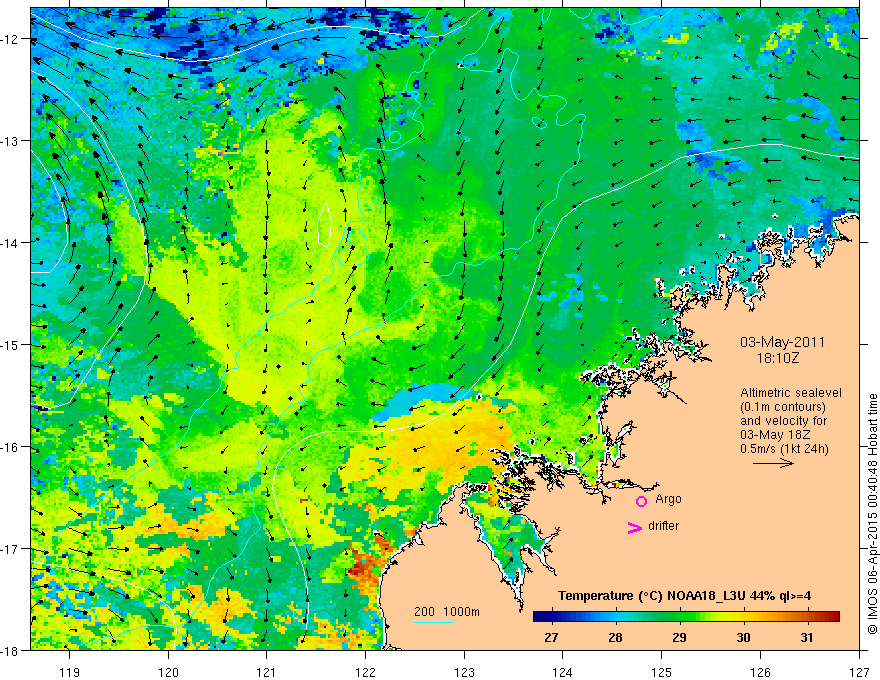
Task: Click the Temperature NOAA18_L3U legend title
Action: (x=684, y=596)
